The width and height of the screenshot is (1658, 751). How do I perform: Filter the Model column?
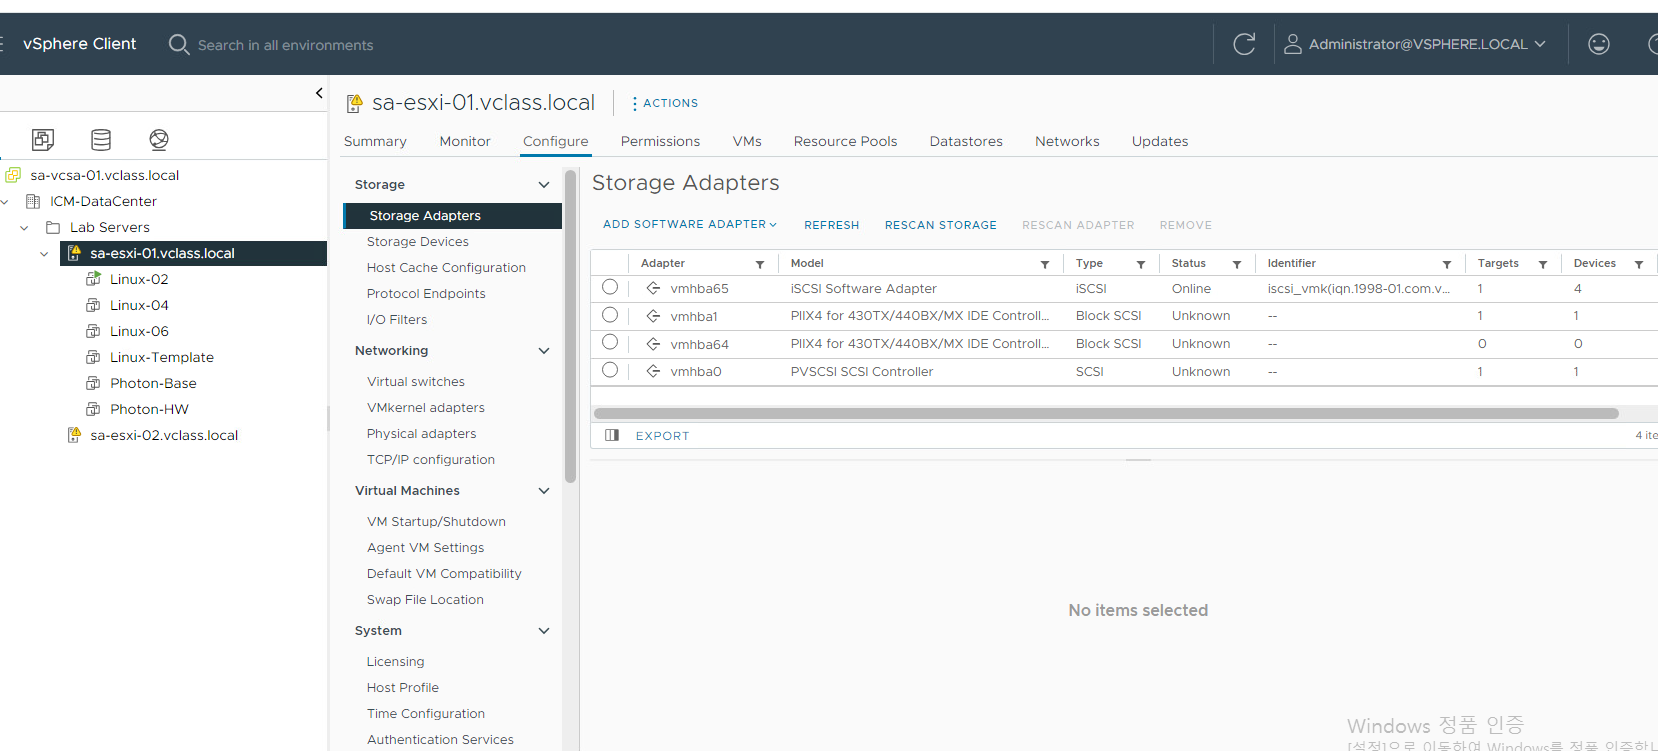(1045, 264)
